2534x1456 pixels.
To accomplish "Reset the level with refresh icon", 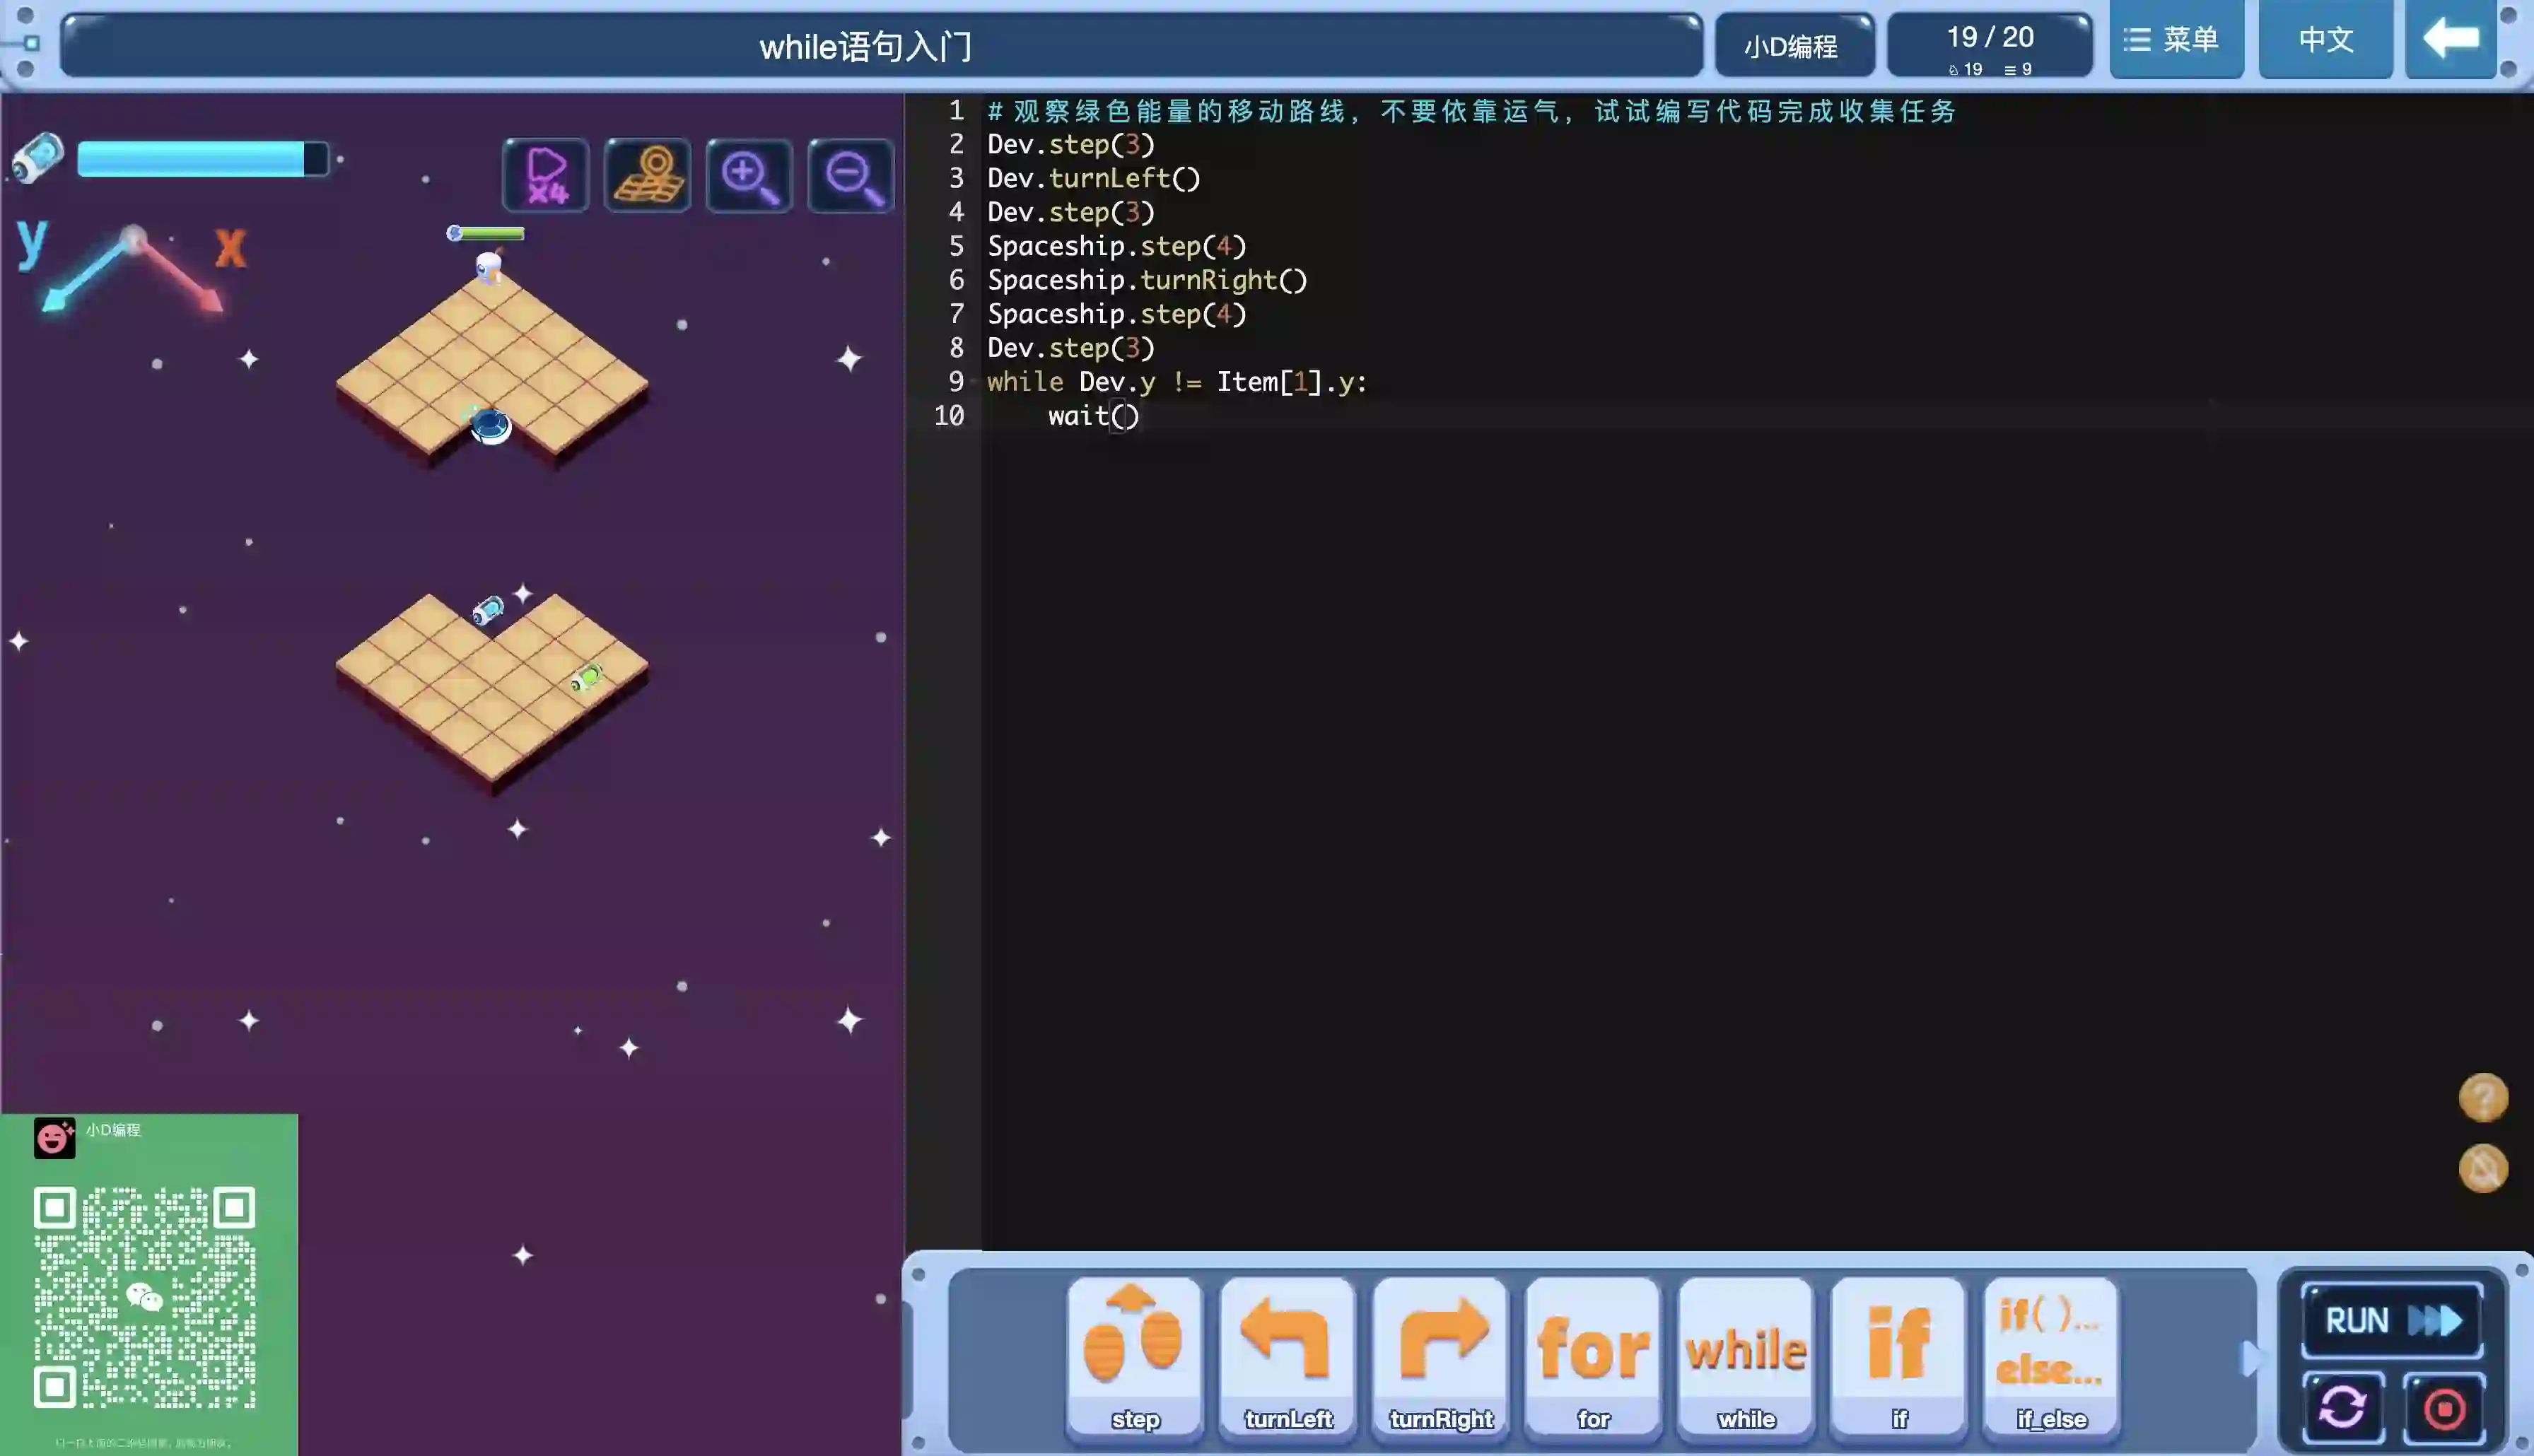I will 2342,1408.
